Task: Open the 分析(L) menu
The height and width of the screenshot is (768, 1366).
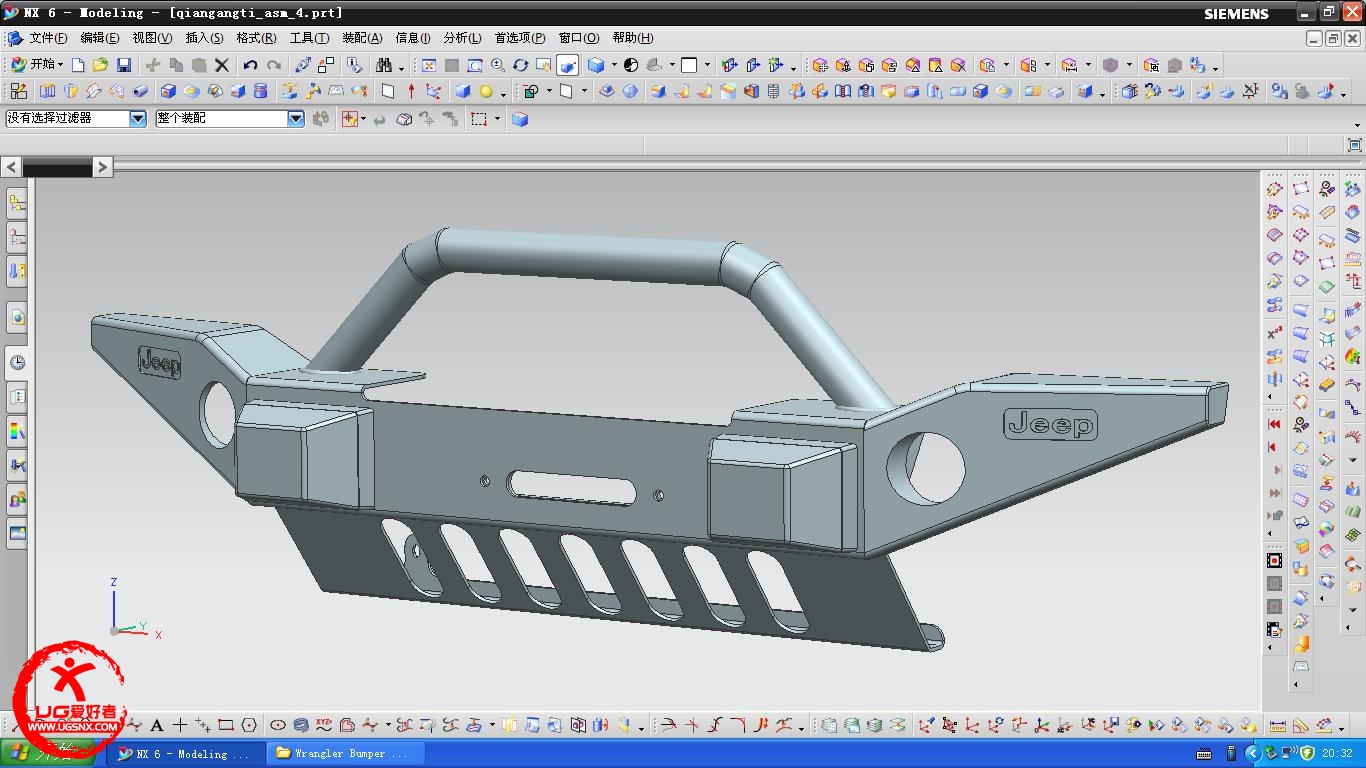Action: coord(462,38)
